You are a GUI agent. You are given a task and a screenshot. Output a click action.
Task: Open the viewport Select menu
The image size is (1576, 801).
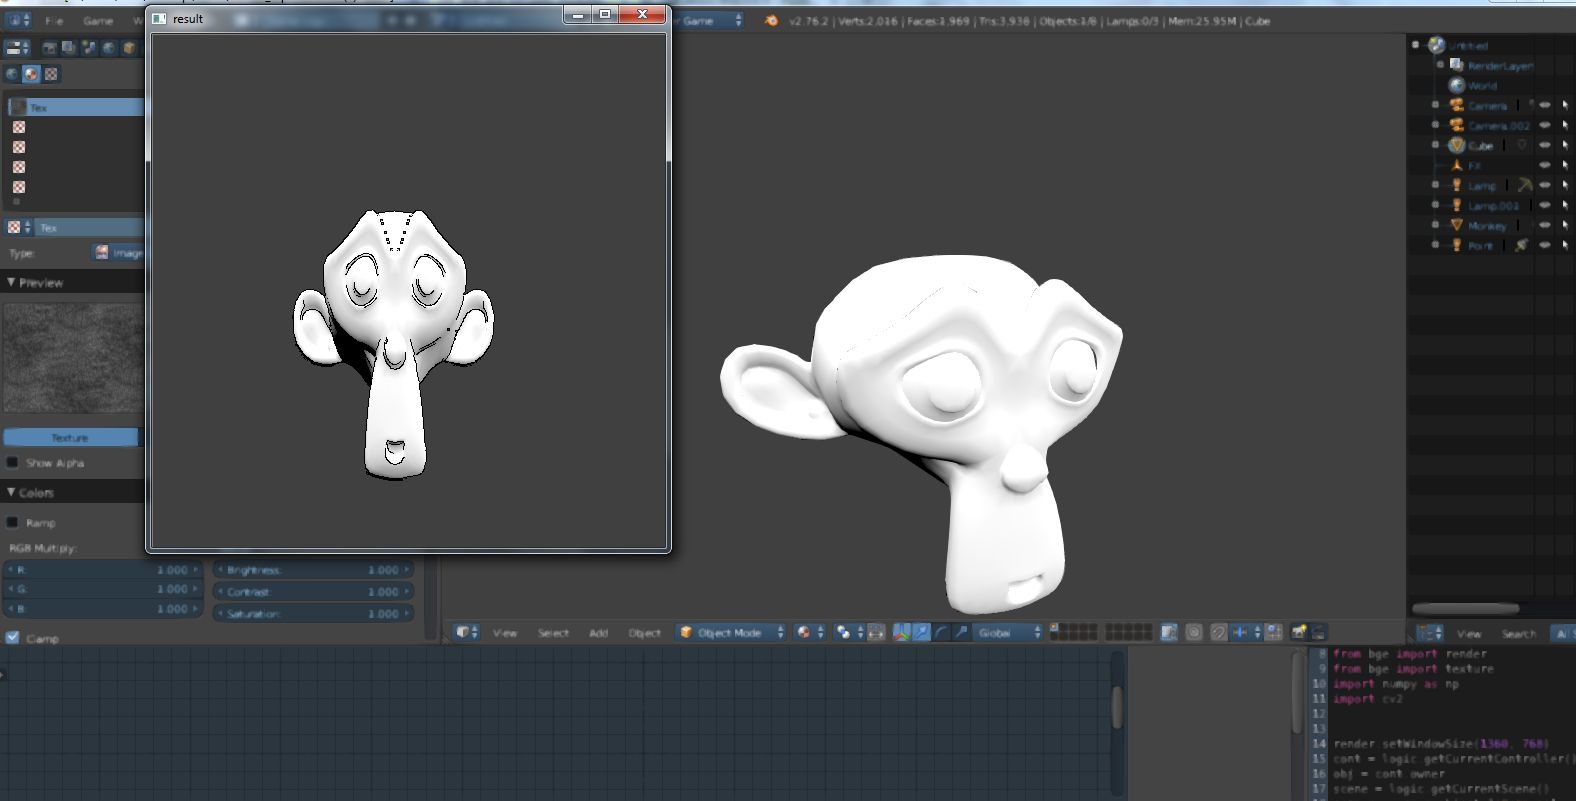[553, 633]
